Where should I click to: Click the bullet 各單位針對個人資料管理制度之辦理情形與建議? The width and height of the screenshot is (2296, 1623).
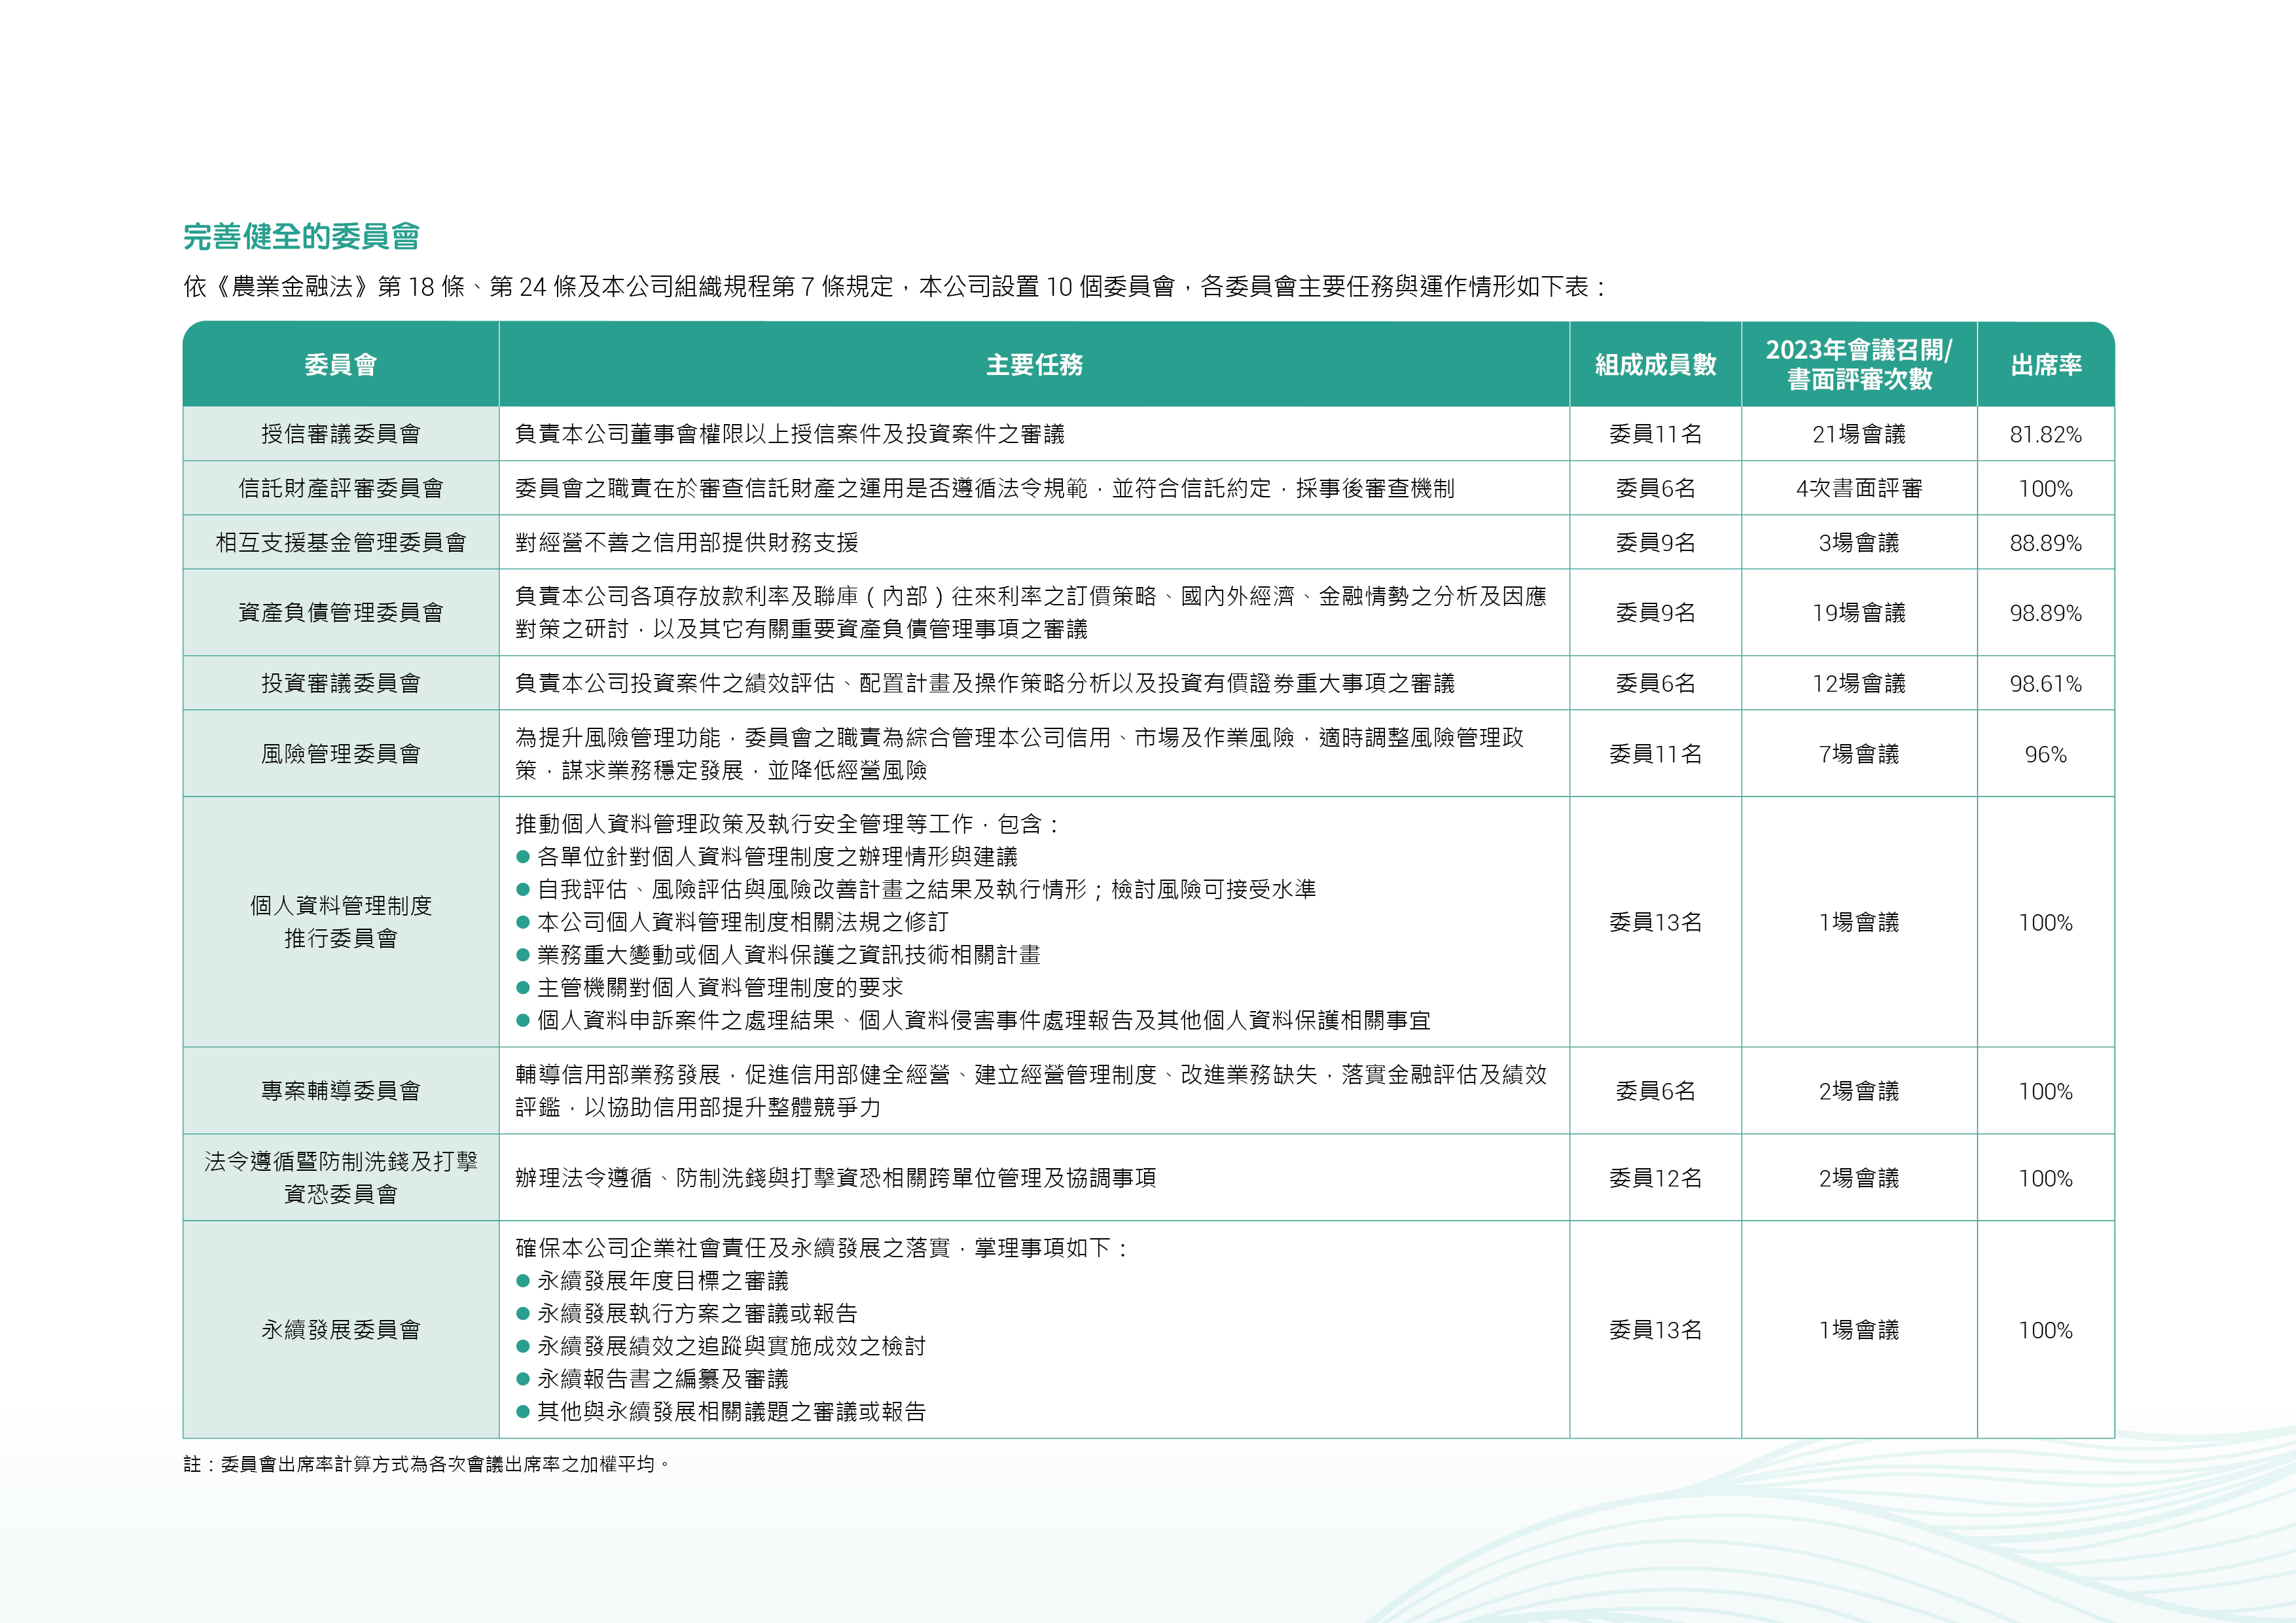(767, 857)
